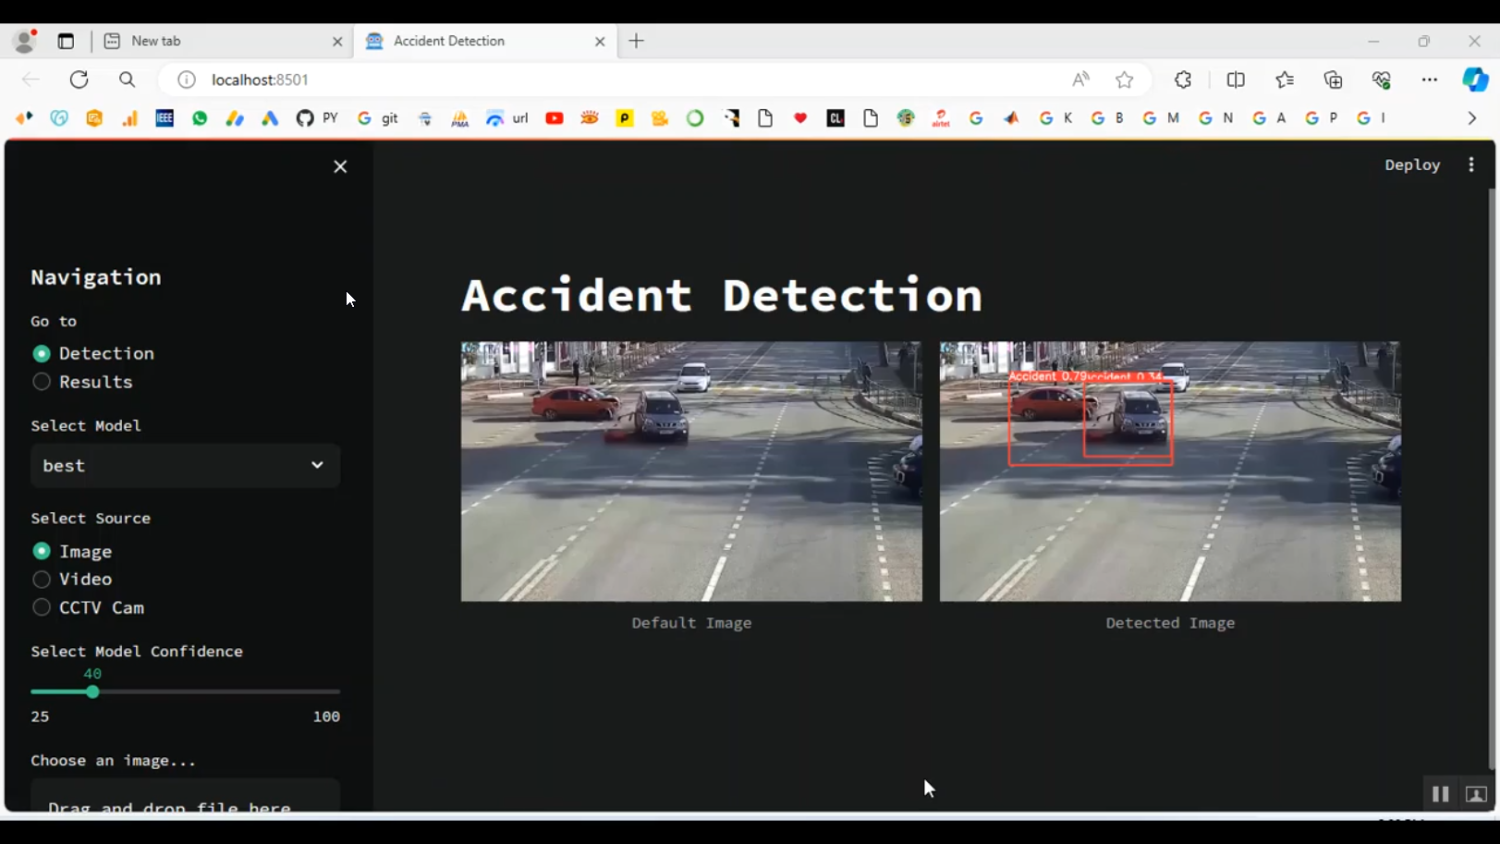Screen dimensions: 1500x844
Task: Open Copilot from the browser toolbar
Action: click(x=1475, y=79)
